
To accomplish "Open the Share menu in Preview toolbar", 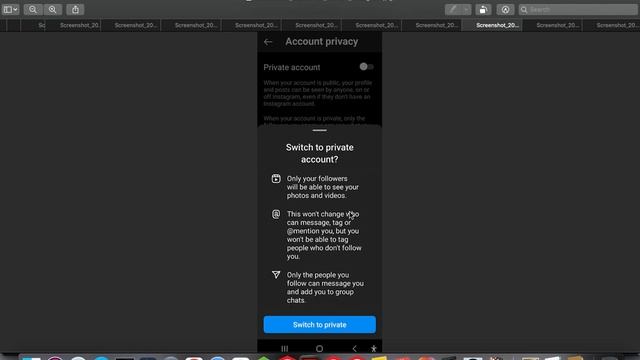I will pyautogui.click(x=76, y=9).
